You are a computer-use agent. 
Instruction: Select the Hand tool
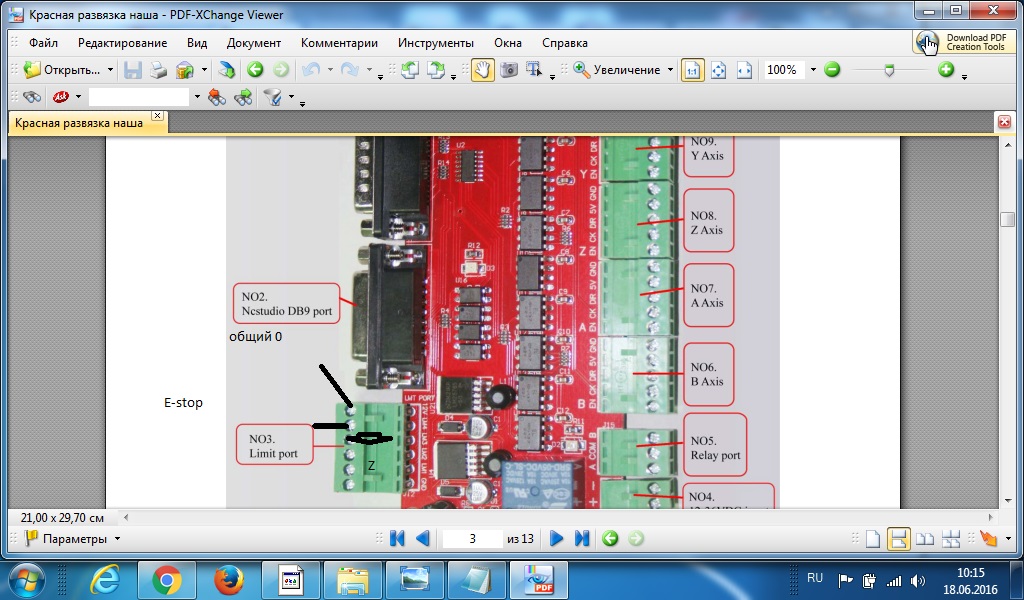tap(482, 70)
